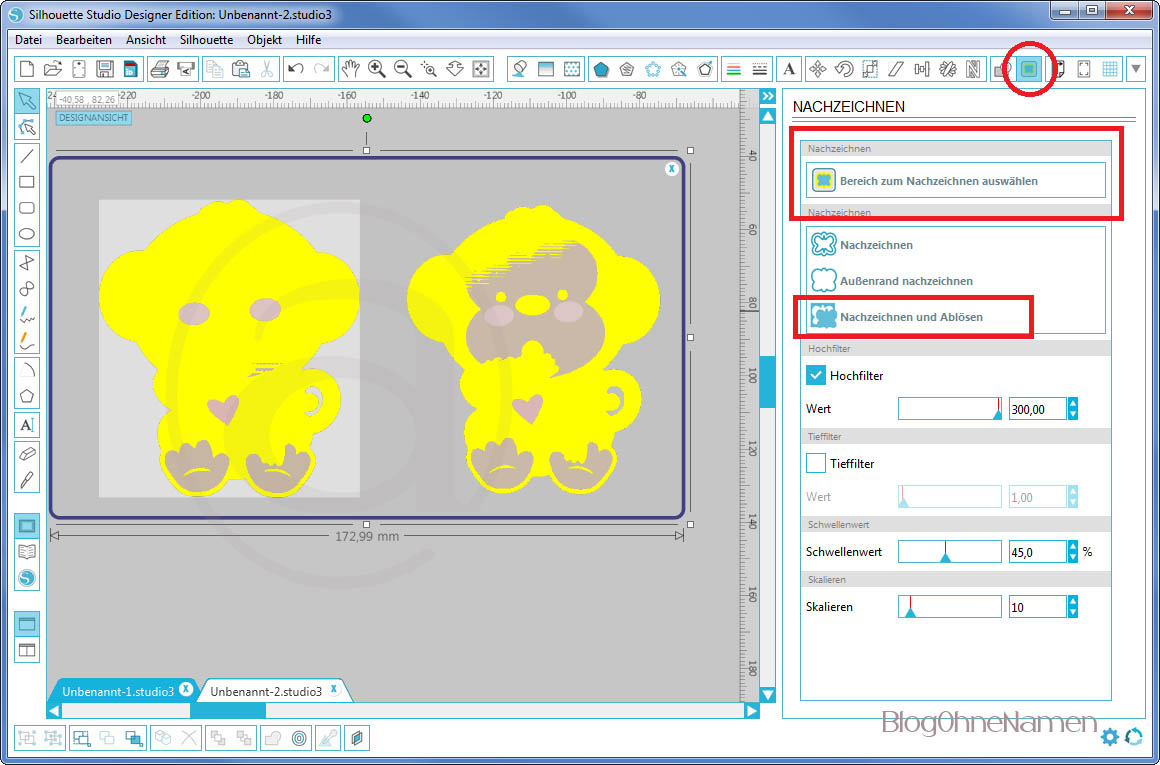The height and width of the screenshot is (765, 1160).
Task: Collapse the right panel with double chevron
Action: pos(768,96)
